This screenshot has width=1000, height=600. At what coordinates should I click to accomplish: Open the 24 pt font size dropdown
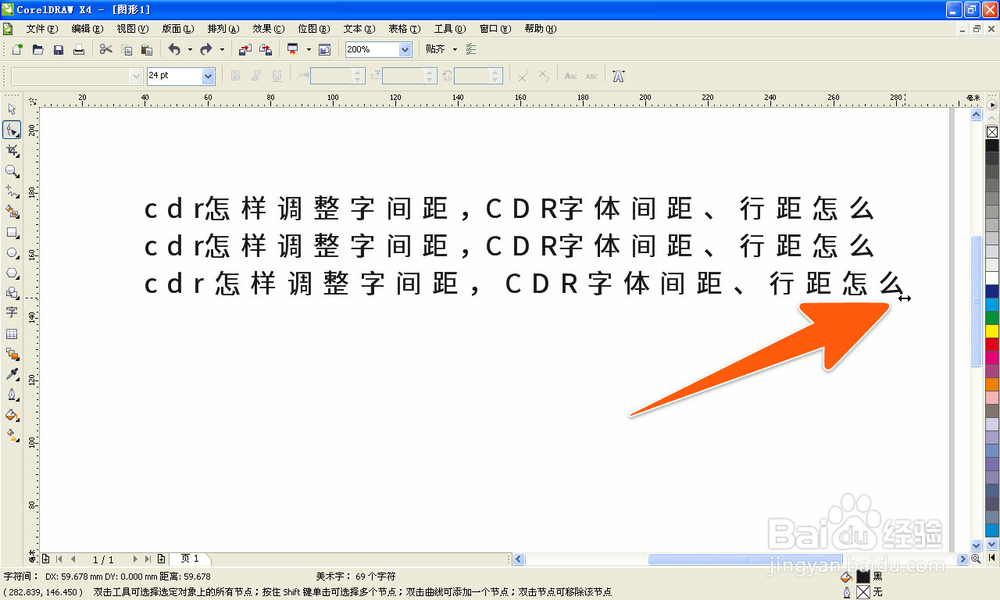coord(208,76)
